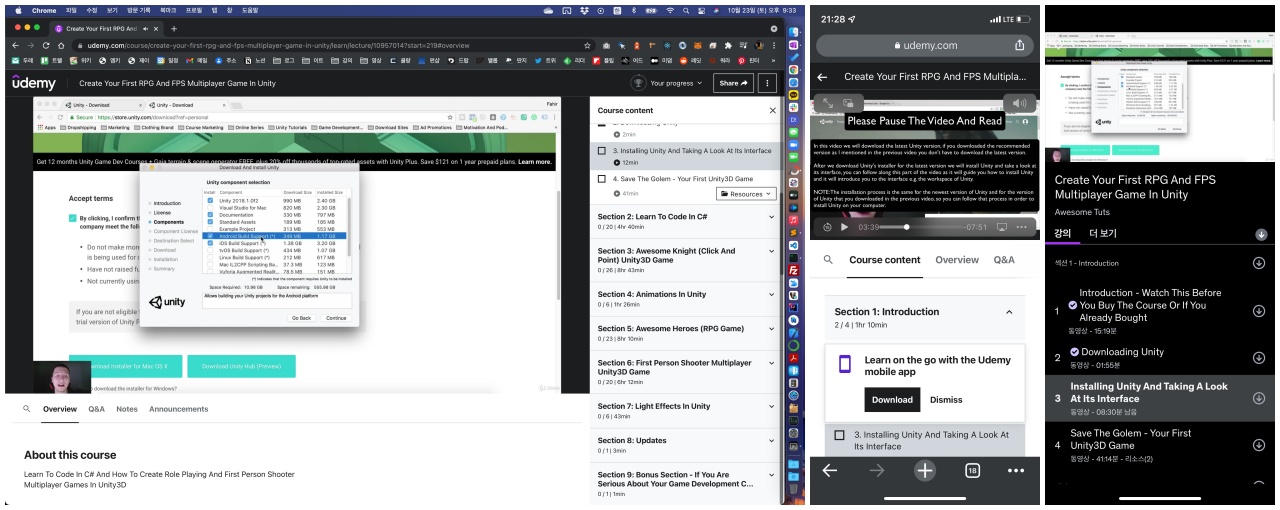Click Go Back in the Unity installer video
Screen dimensions: 1280x510
[301, 317]
